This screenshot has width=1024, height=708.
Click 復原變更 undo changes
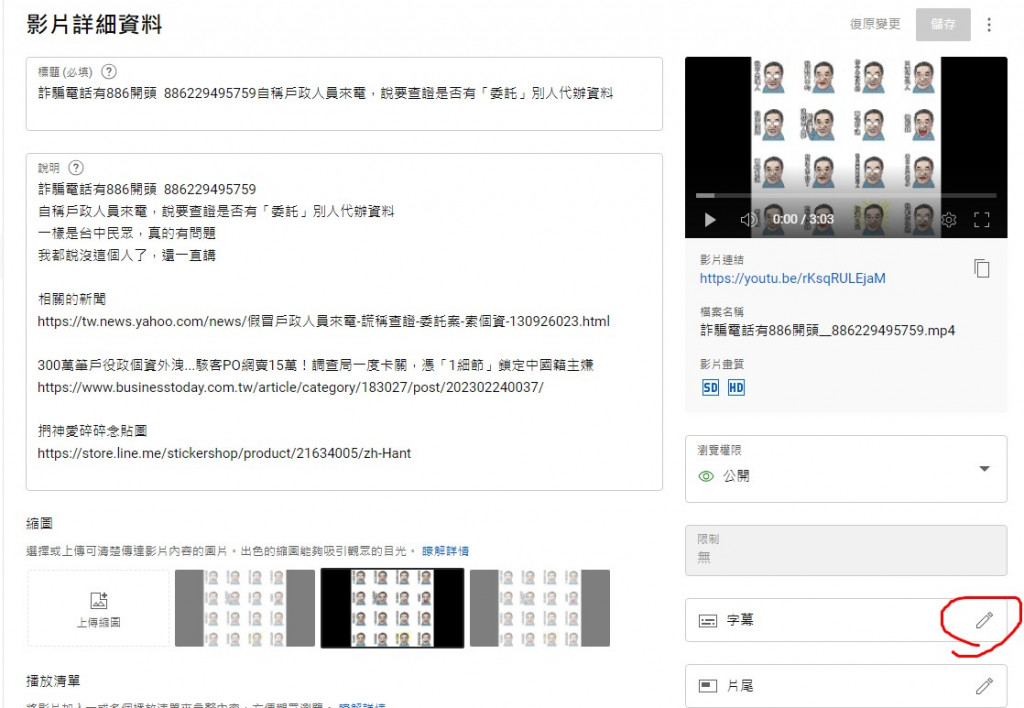(x=875, y=24)
